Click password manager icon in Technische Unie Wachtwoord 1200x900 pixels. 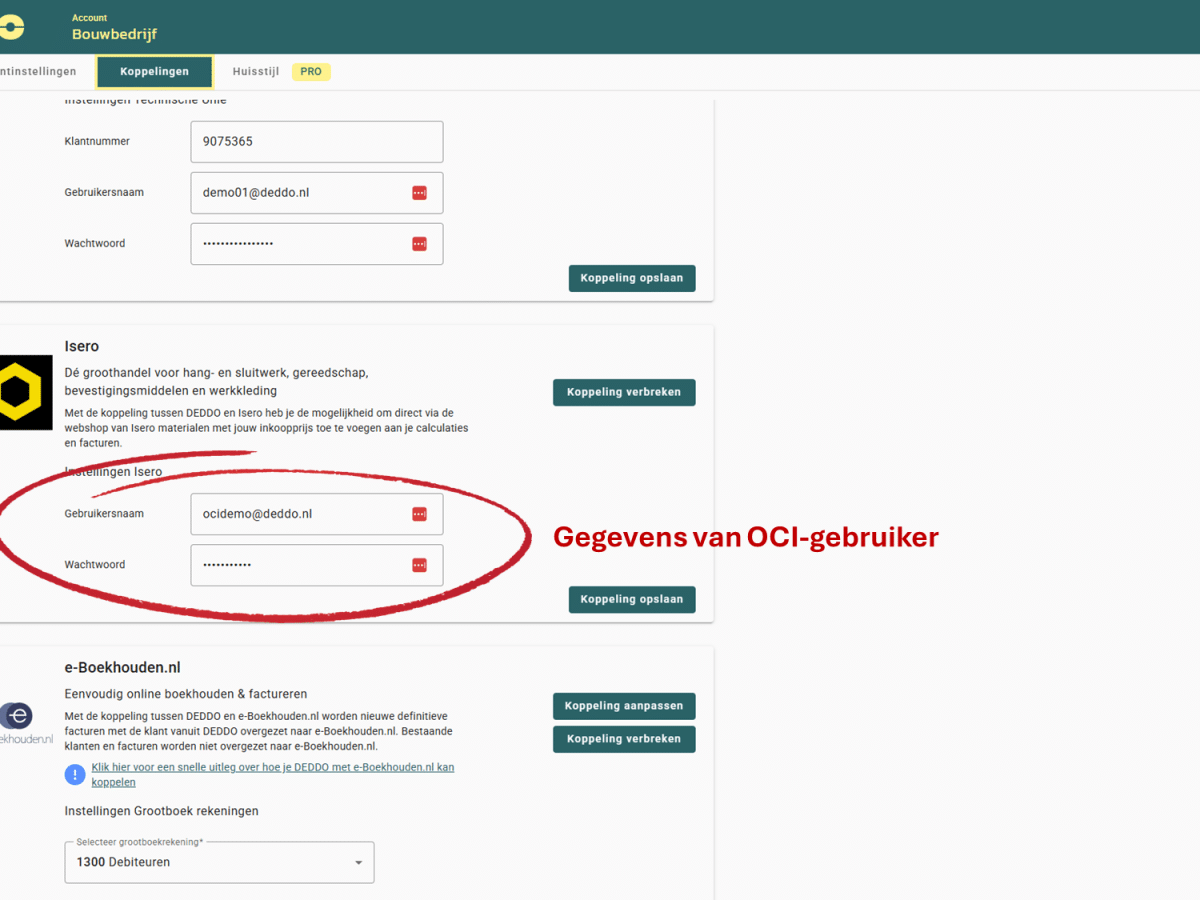(x=419, y=243)
